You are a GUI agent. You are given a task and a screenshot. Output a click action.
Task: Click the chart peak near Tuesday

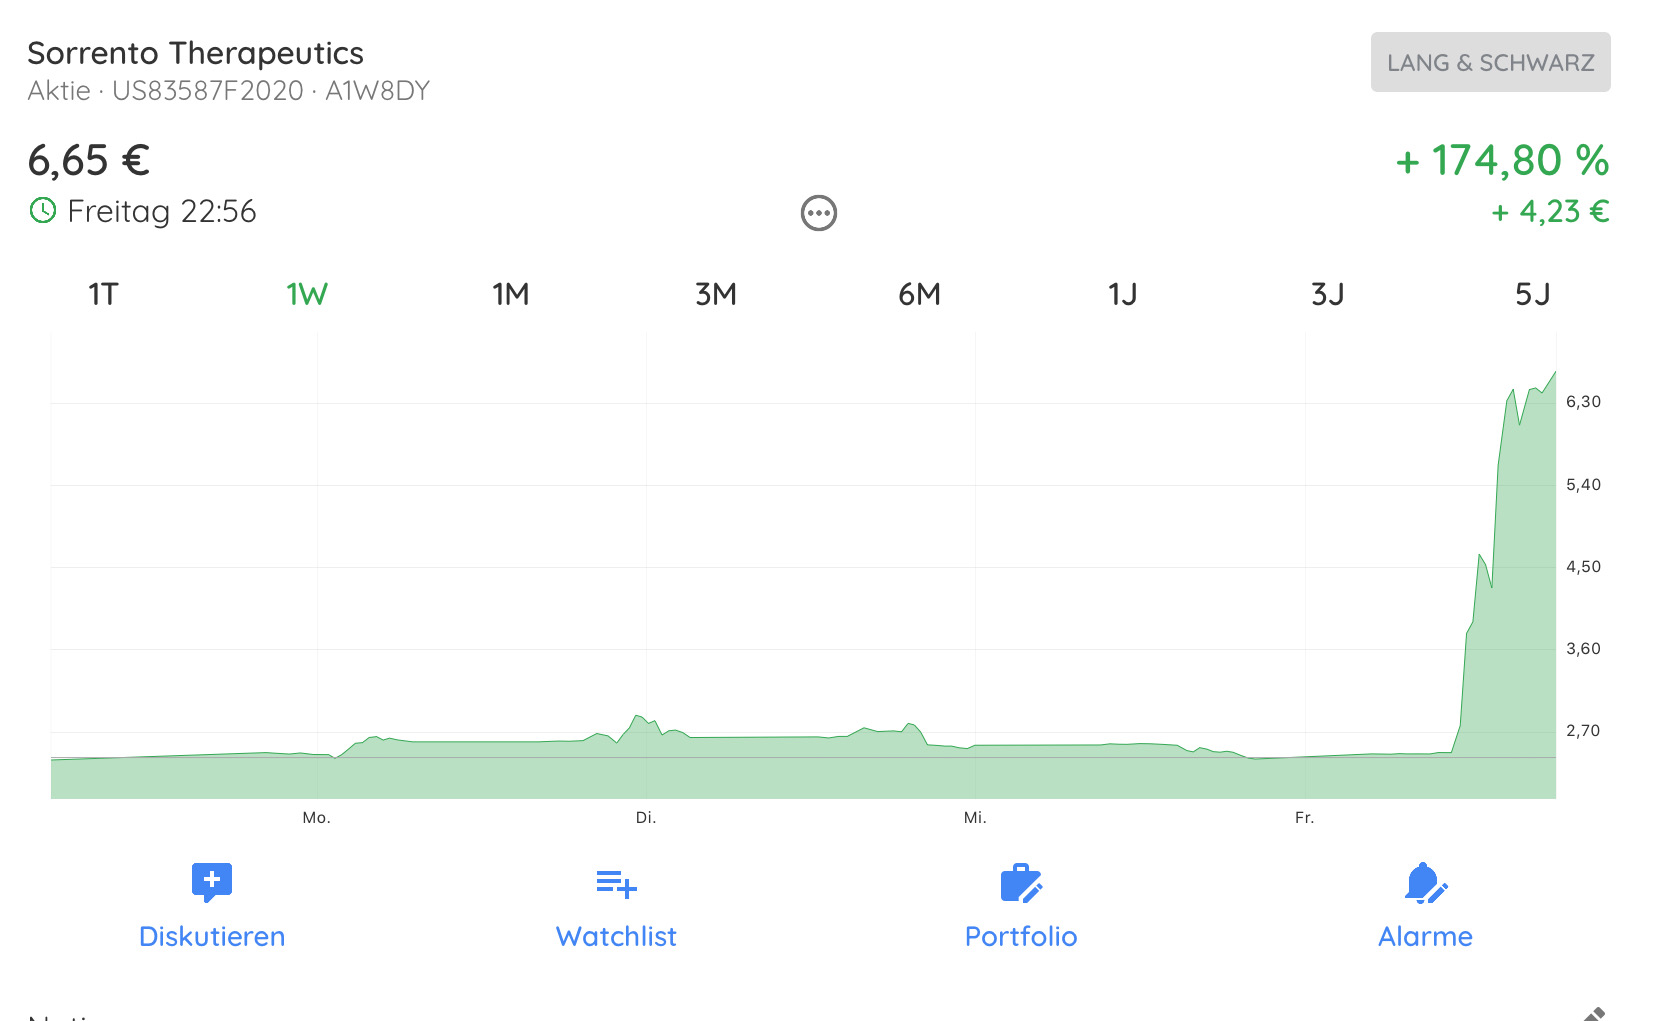(x=638, y=717)
